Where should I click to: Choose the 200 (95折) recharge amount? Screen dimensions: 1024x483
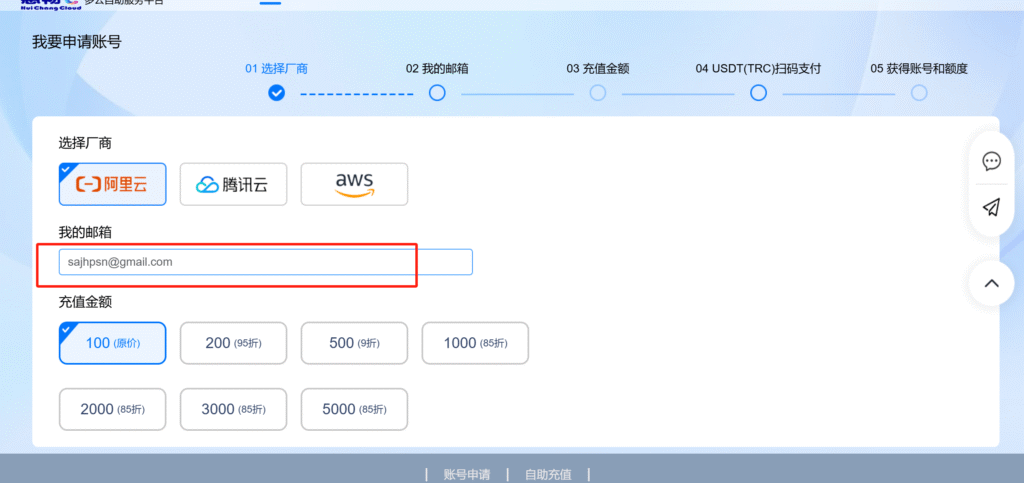[233, 343]
